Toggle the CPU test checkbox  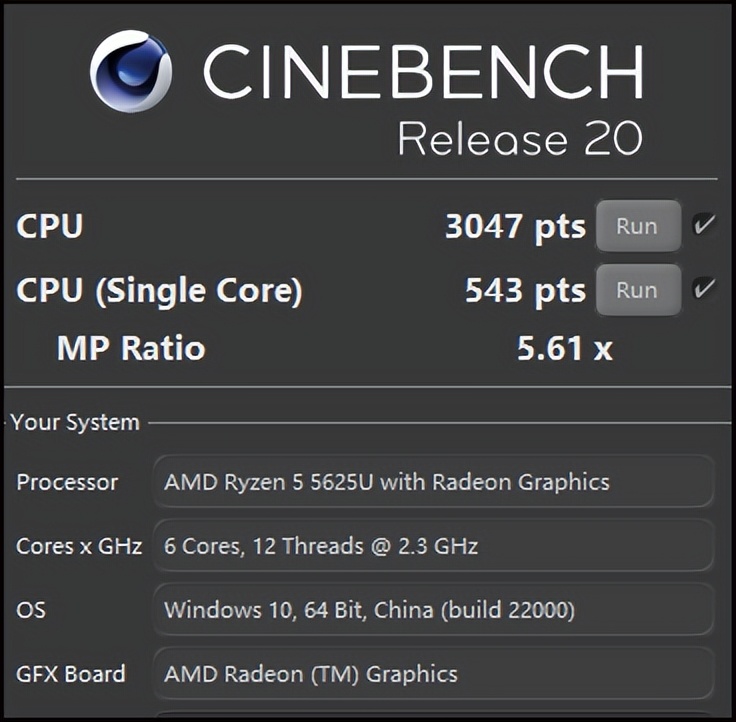[x=704, y=225]
